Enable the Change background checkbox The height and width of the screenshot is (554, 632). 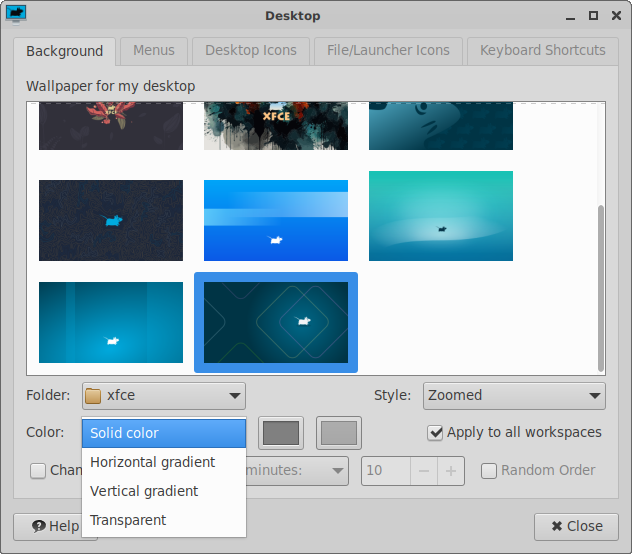38,471
